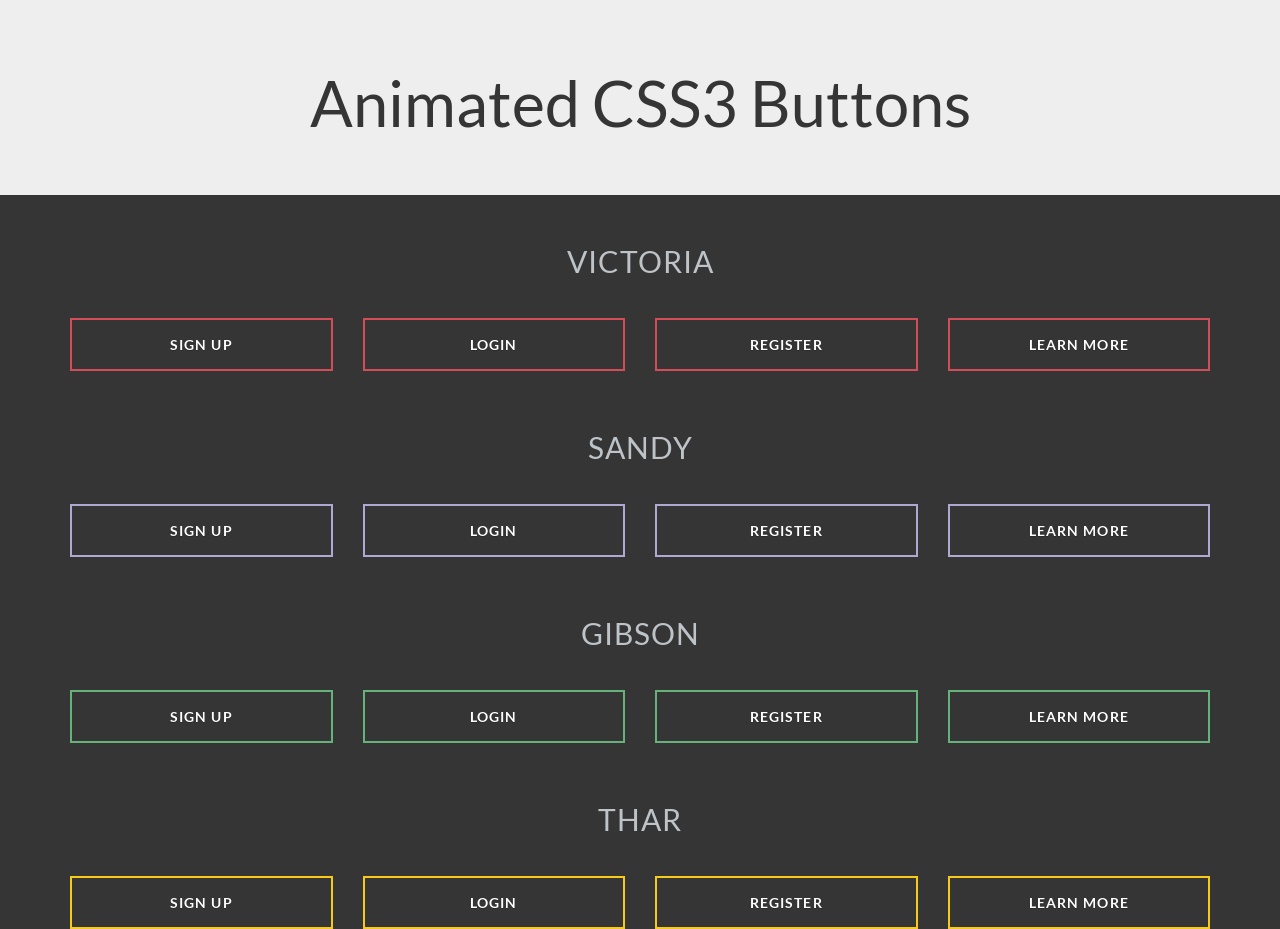Click the Sandy REGISTER button
The height and width of the screenshot is (929, 1280).
786,530
